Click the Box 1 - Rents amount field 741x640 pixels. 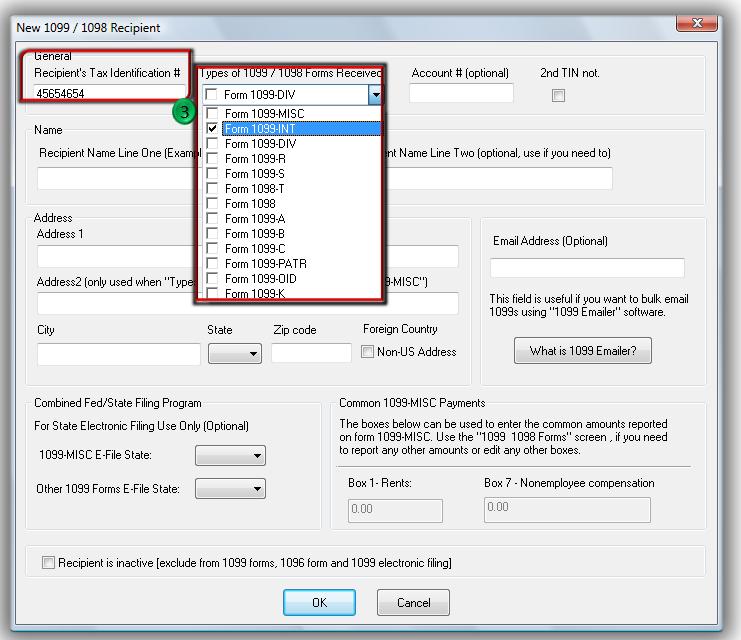pyautogui.click(x=396, y=510)
